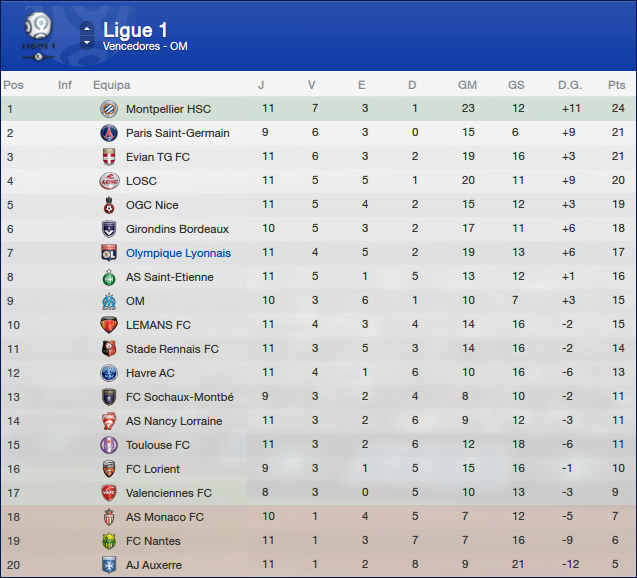The image size is (637, 578).
Task: Sort table by Equipa column header
Action: point(111,85)
